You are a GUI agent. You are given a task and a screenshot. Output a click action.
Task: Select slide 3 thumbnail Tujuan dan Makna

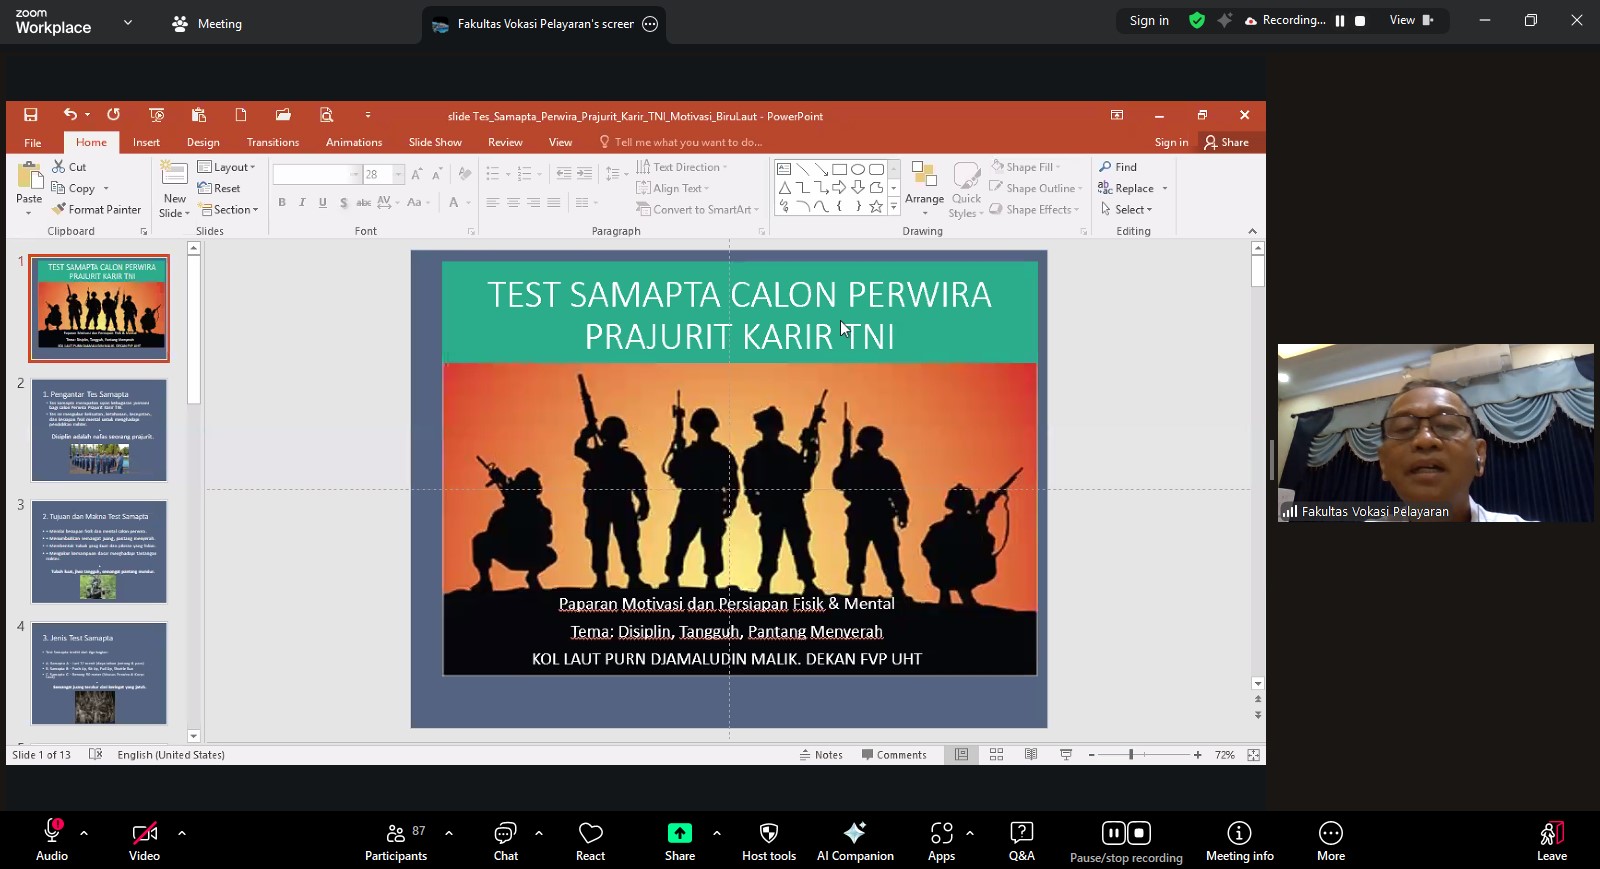[x=99, y=552]
